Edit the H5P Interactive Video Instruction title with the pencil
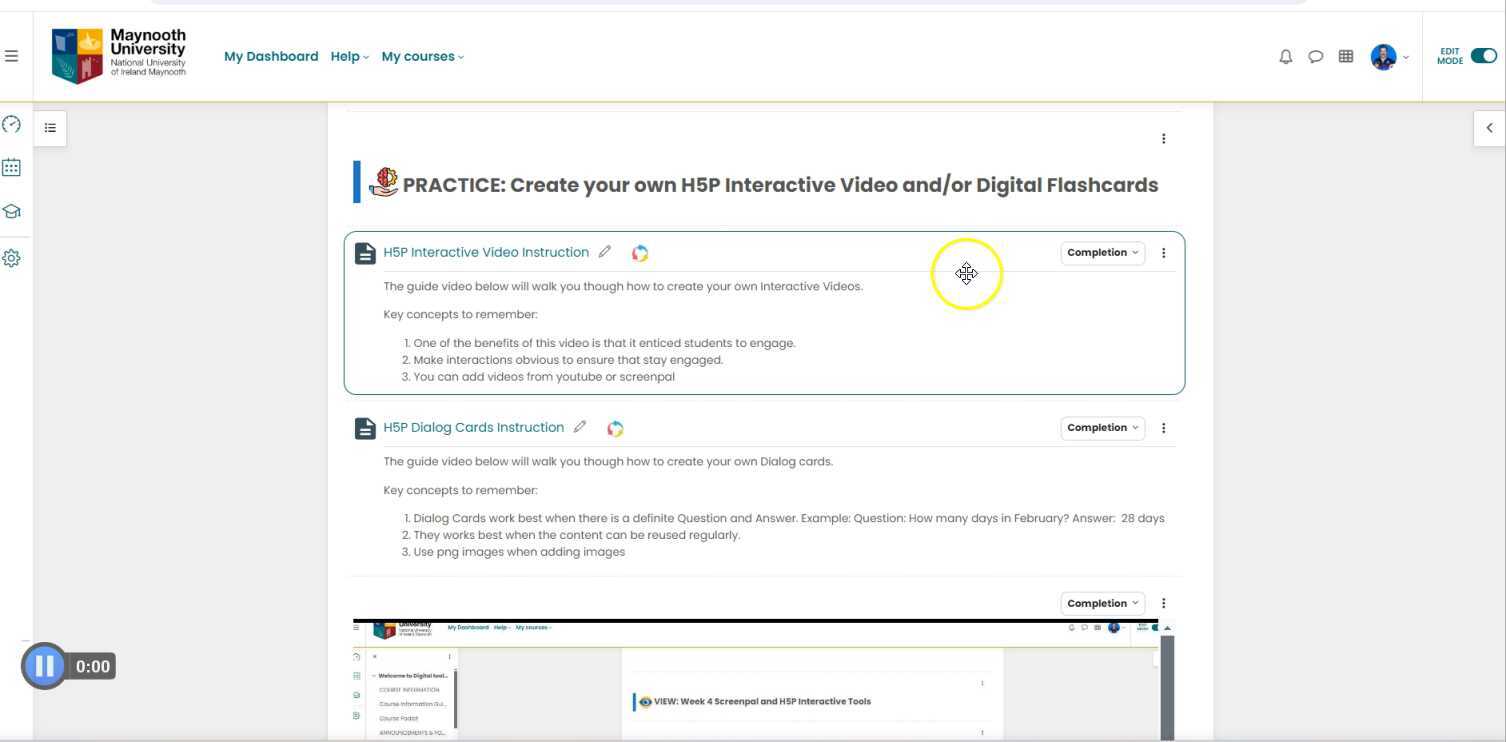The image size is (1506, 742). click(x=605, y=252)
